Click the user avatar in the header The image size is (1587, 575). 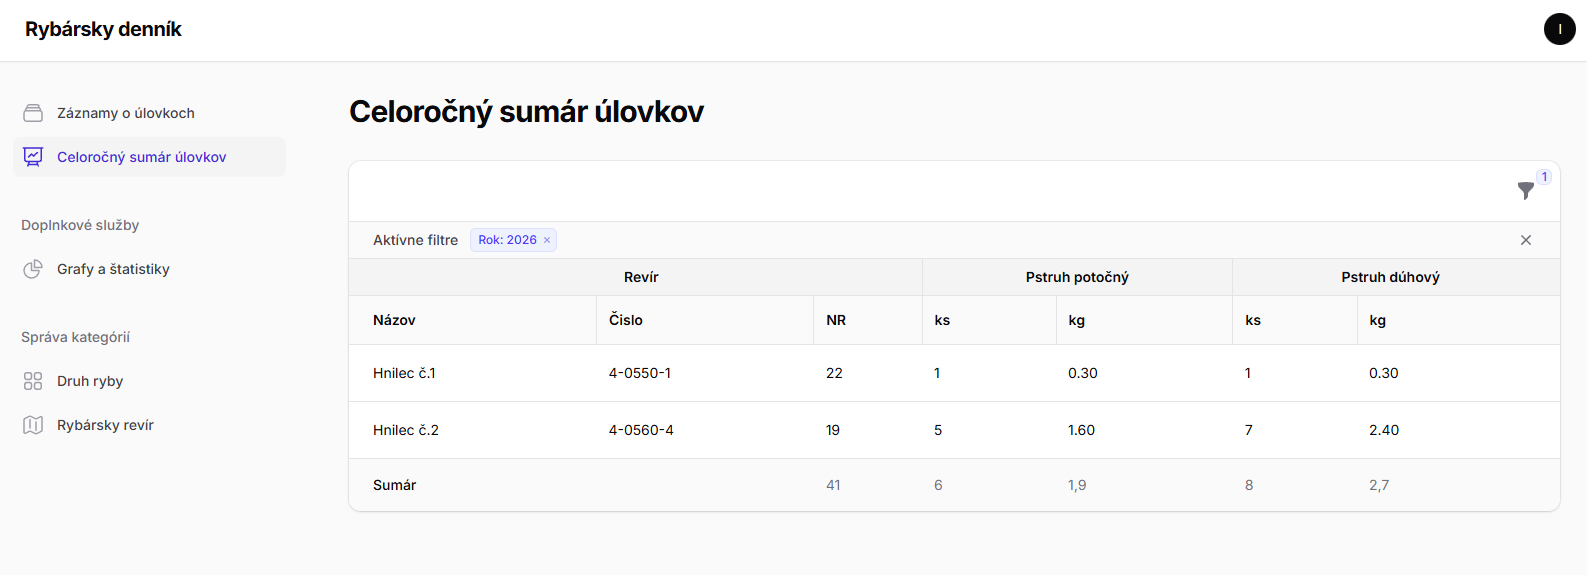tap(1560, 29)
